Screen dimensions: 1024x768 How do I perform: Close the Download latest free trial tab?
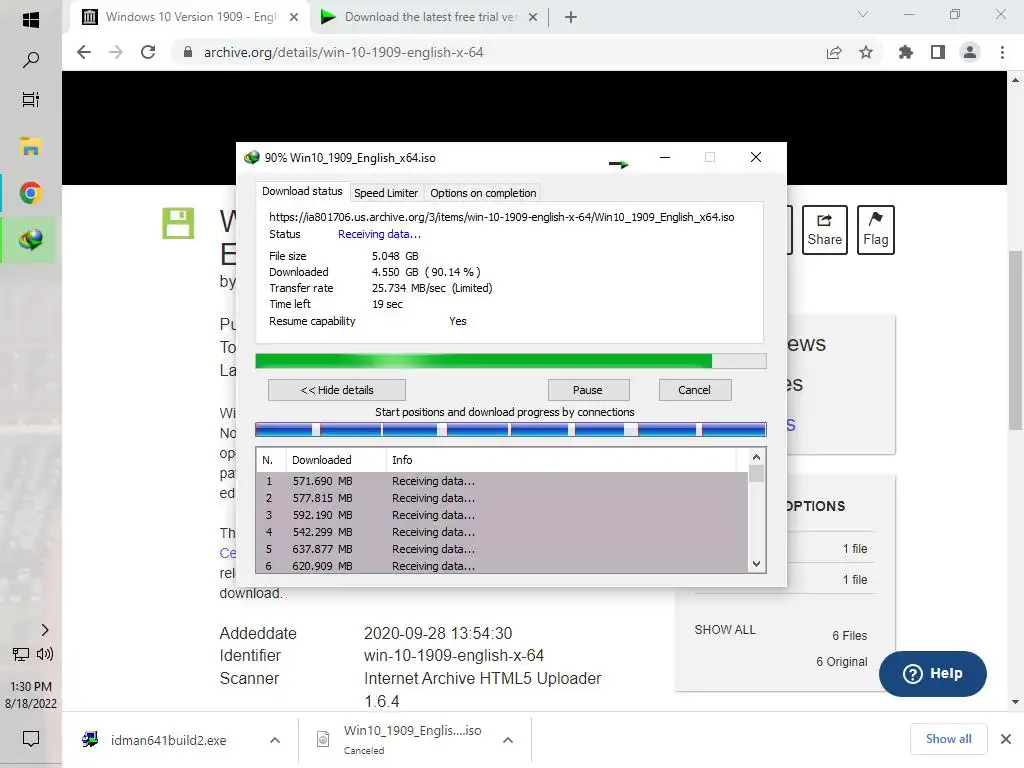533,17
